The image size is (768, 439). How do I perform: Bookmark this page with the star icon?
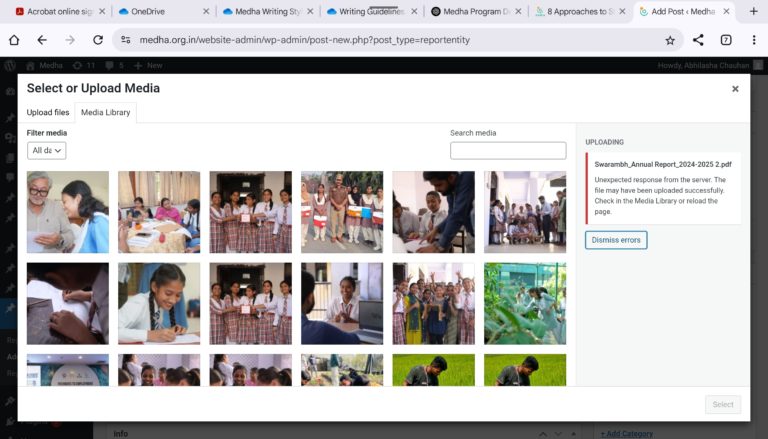pos(670,40)
